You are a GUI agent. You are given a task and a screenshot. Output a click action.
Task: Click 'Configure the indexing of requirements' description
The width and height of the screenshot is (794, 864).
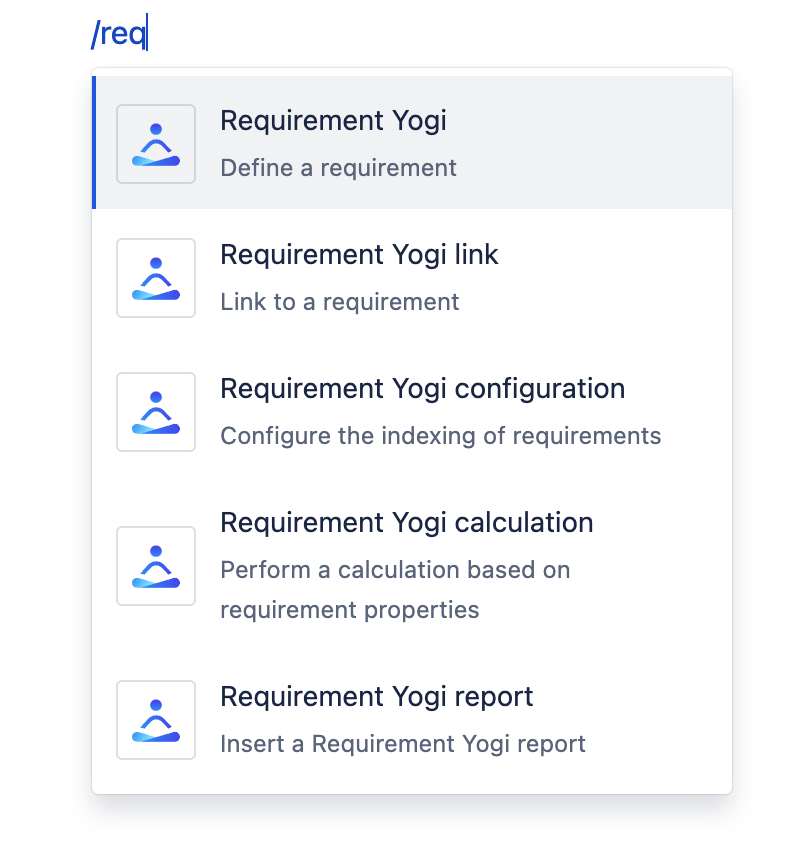coord(440,436)
